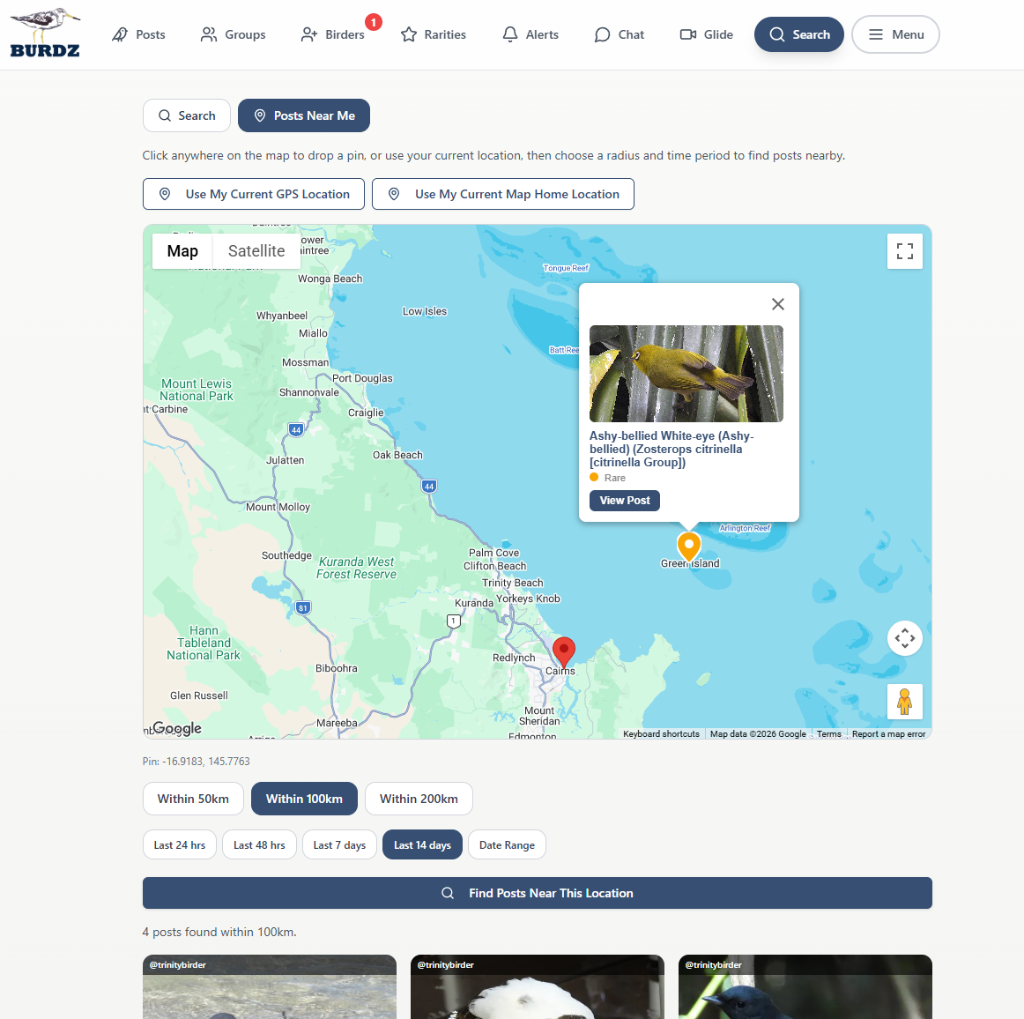Click Find Posts Near This Location
This screenshot has height=1019, width=1024.
tap(537, 893)
